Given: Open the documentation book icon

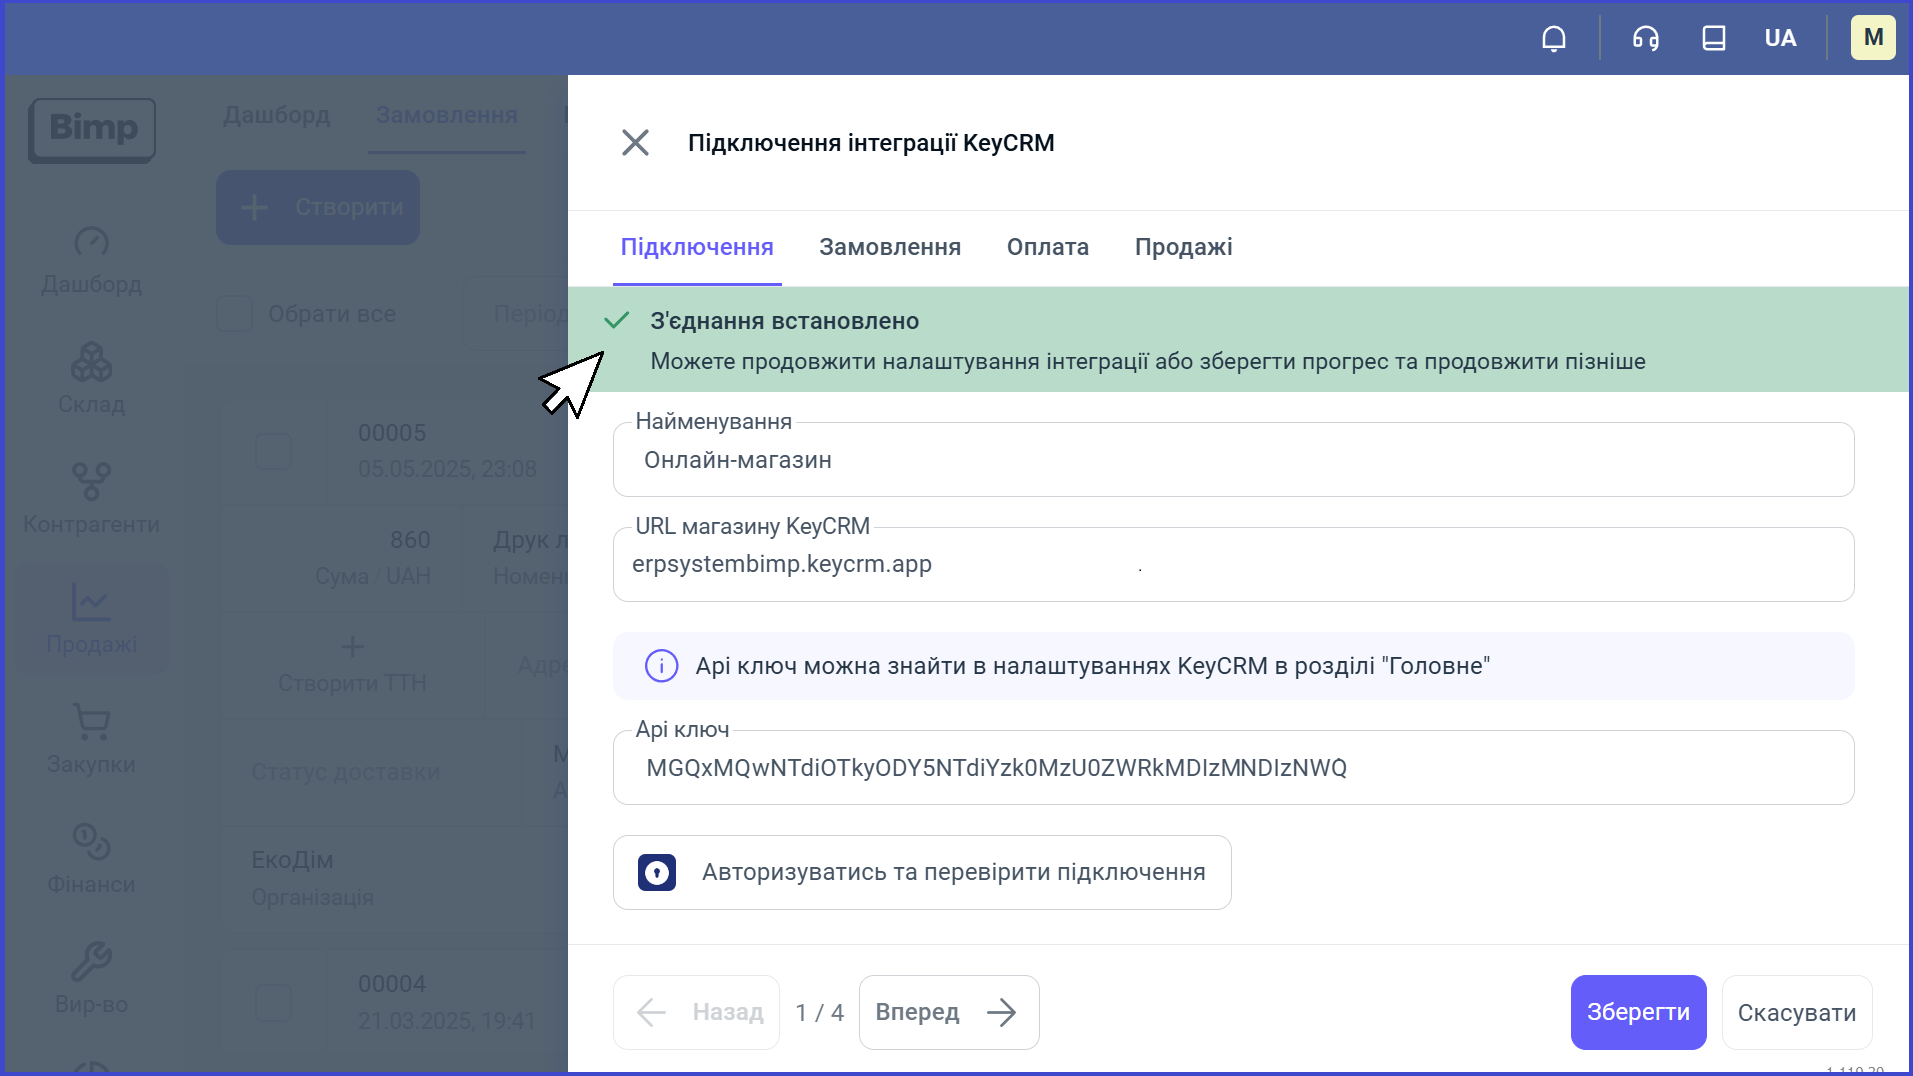Looking at the screenshot, I should coord(1713,38).
